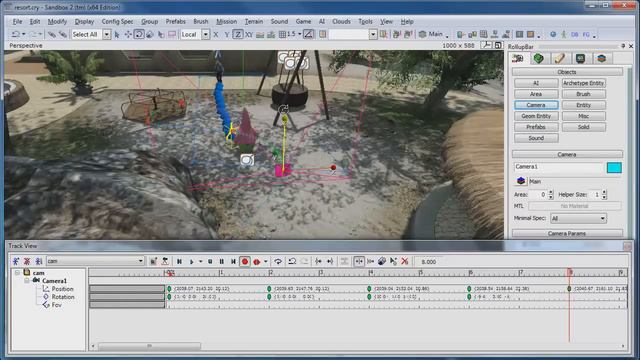Toggle the Auto Record button in Track View
The width and height of the screenshot is (640, 360).
pos(257,262)
